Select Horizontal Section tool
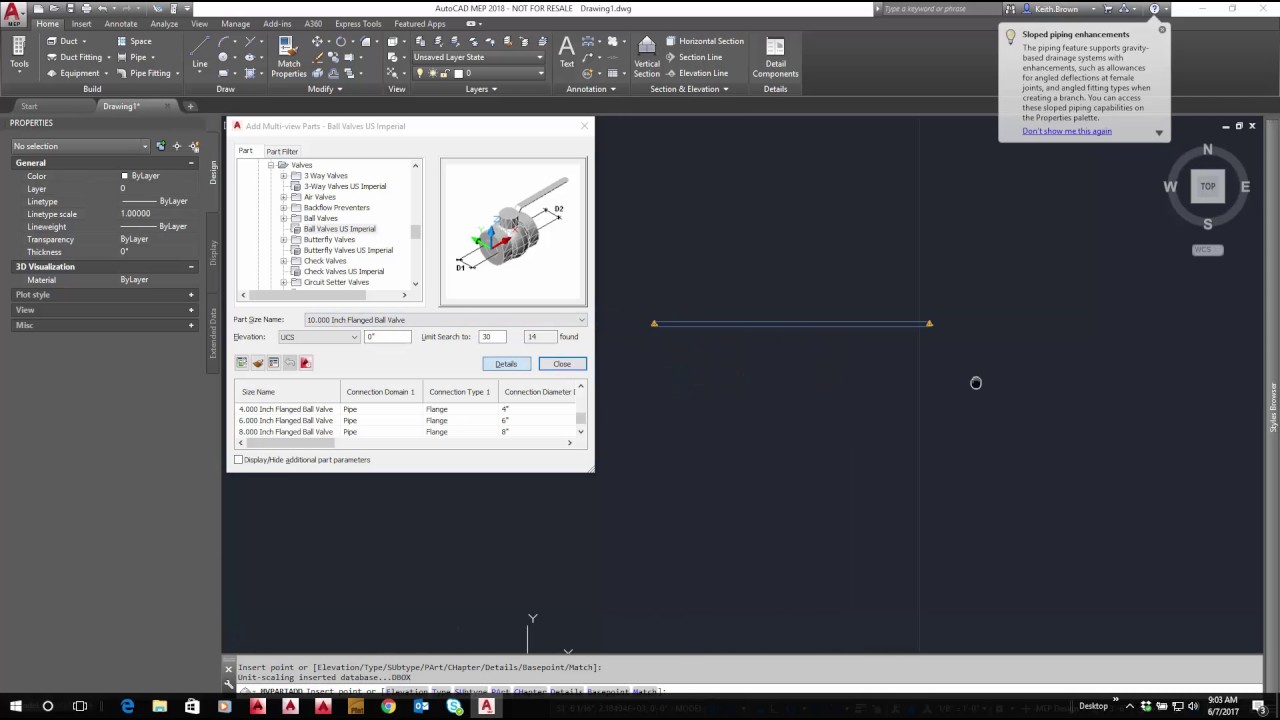Screen dimensions: 1280x720 704,41
